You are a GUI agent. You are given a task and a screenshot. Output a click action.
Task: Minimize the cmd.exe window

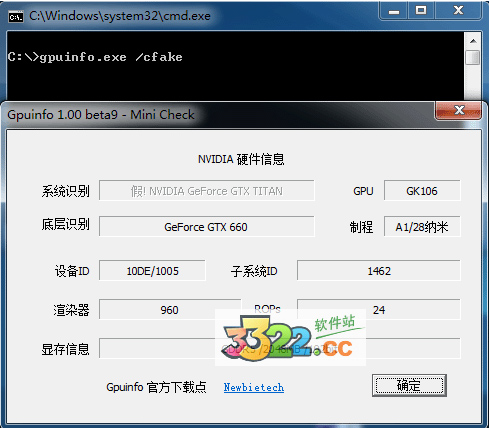click(394, 11)
